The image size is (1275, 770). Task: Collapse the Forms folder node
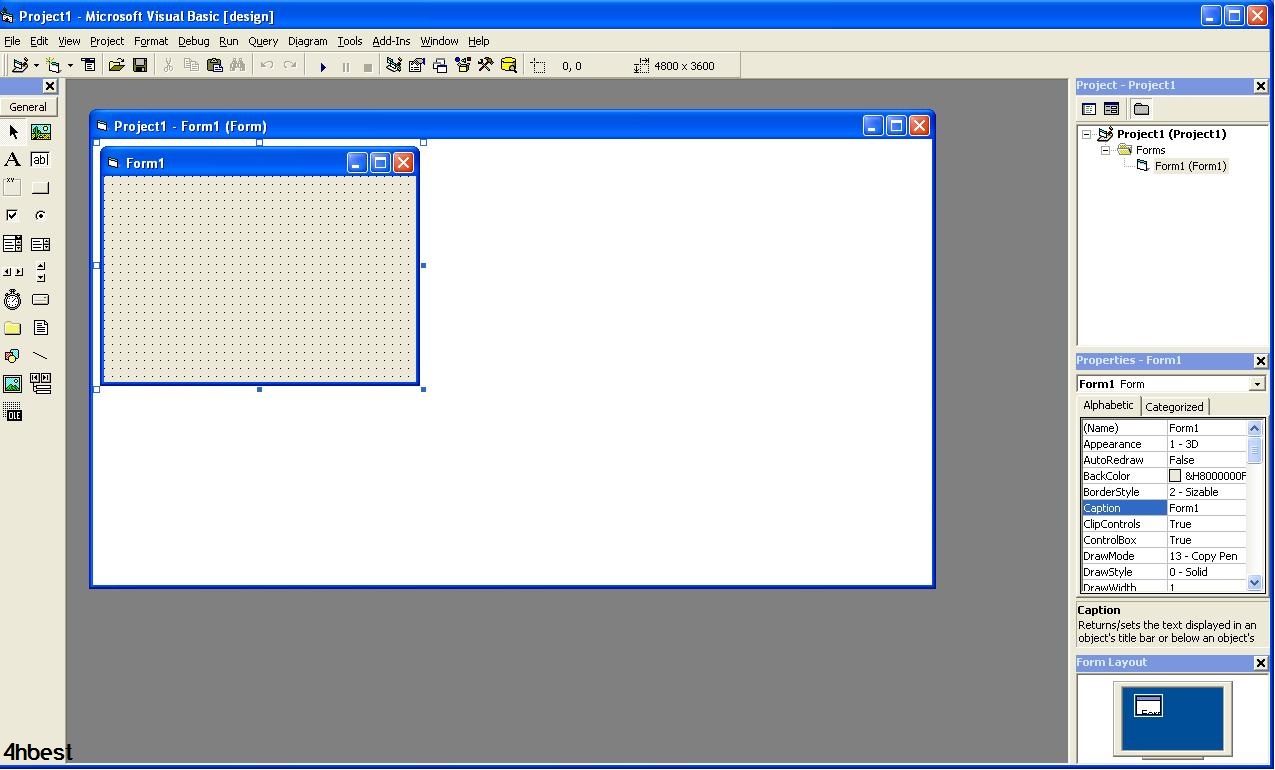point(1106,150)
